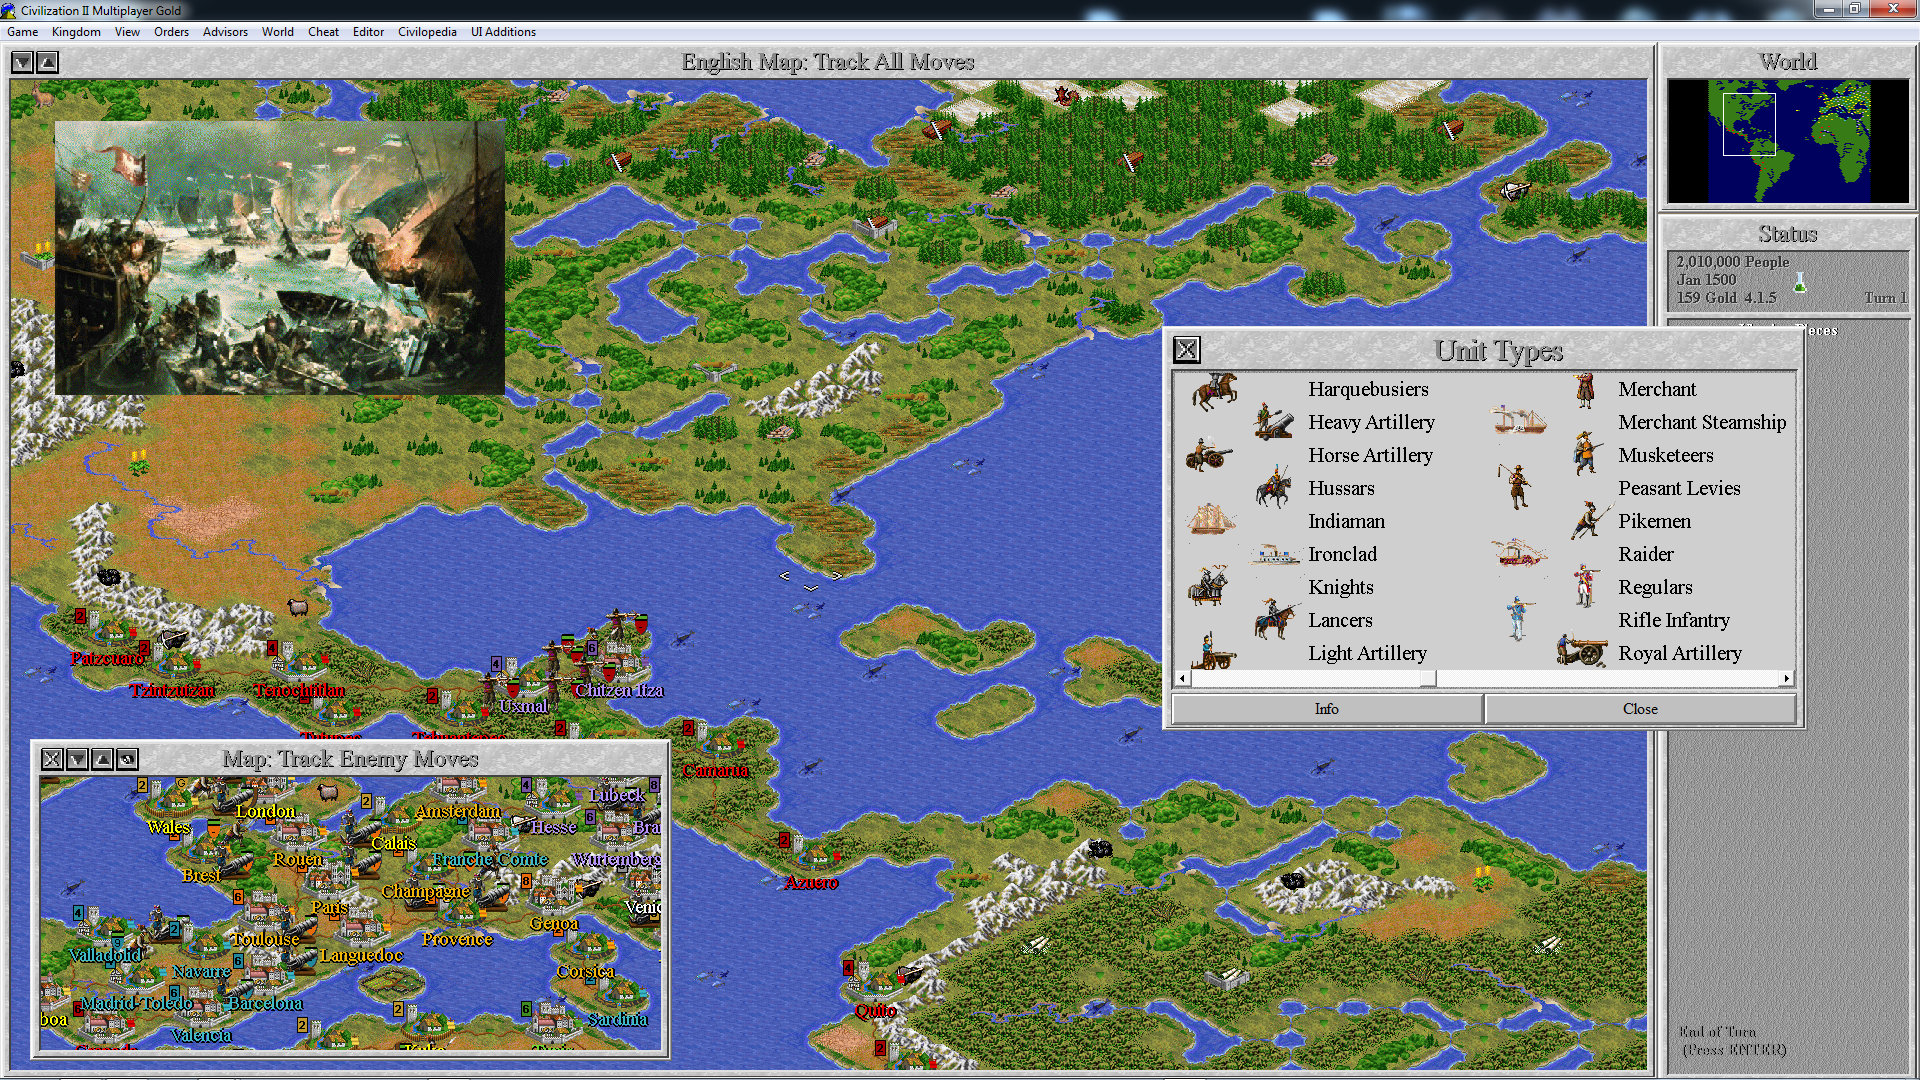Click the World minimap view rectangle
Screen dimensions: 1920x1080
pos(1749,124)
